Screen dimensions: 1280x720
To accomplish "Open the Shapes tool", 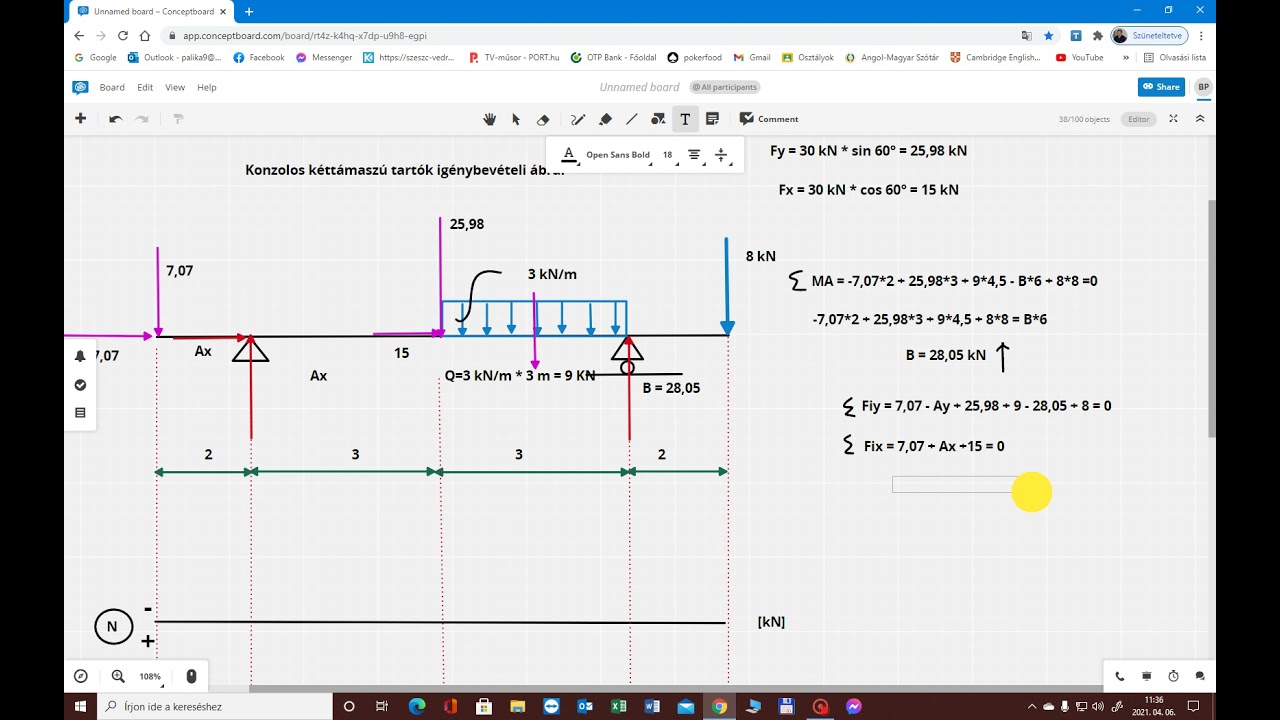I will pos(658,119).
